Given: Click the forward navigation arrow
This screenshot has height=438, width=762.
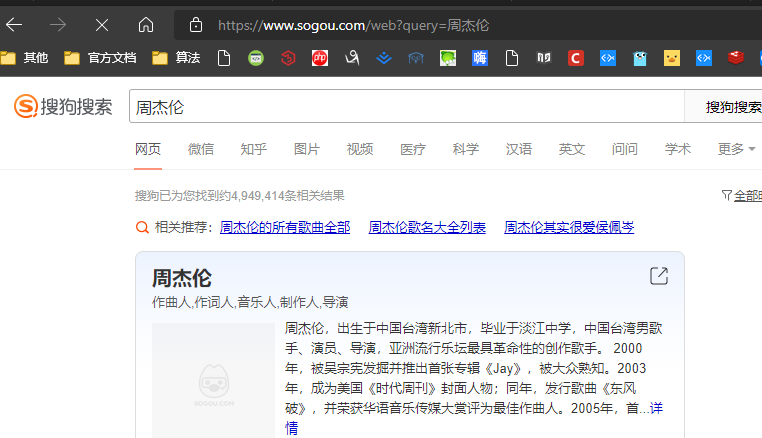Looking at the screenshot, I should point(58,24).
